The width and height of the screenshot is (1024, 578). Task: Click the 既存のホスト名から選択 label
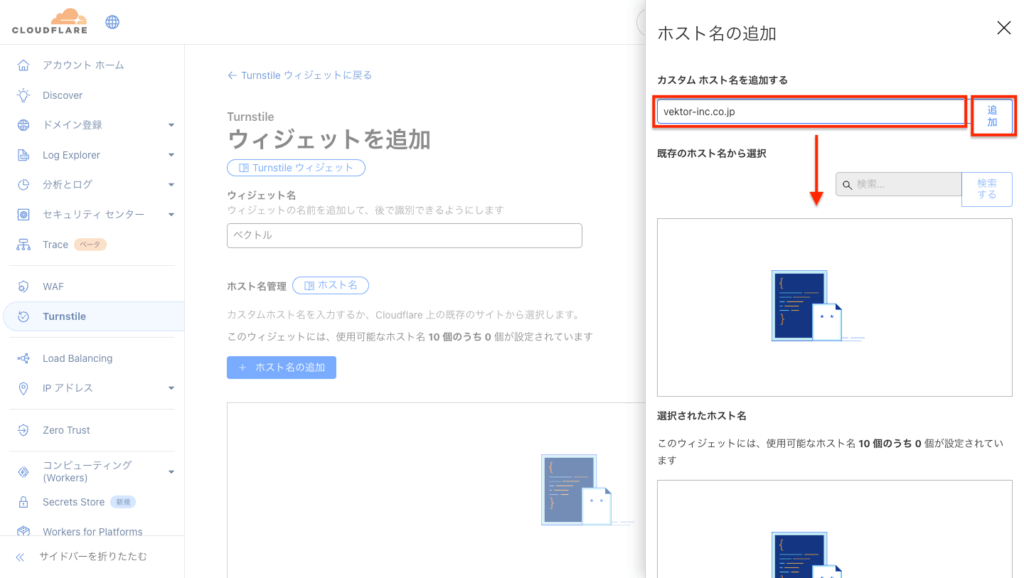click(712, 153)
